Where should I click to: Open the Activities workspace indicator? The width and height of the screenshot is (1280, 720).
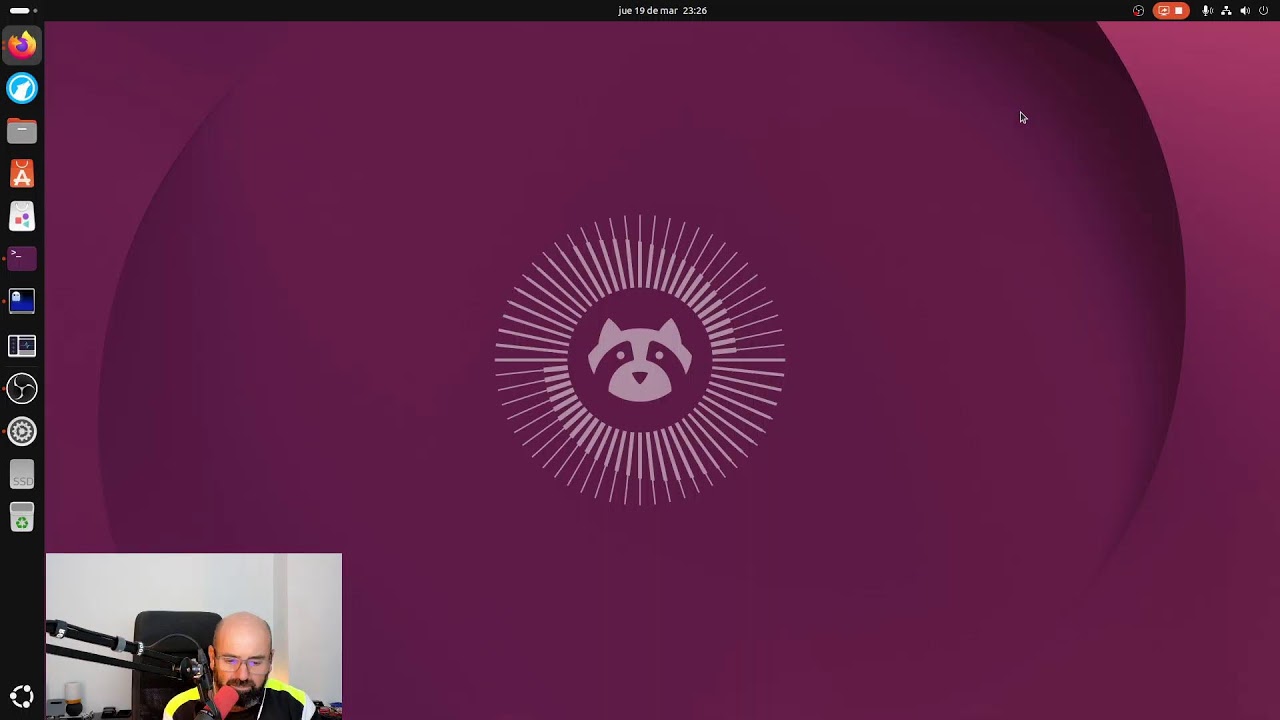pos(23,10)
